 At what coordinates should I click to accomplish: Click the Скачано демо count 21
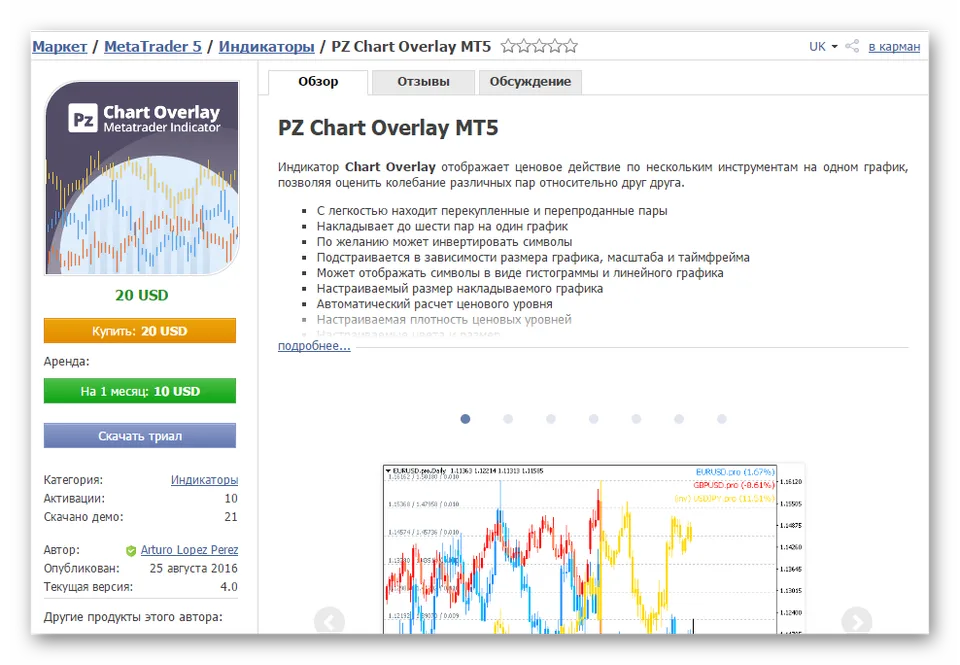(x=231, y=517)
